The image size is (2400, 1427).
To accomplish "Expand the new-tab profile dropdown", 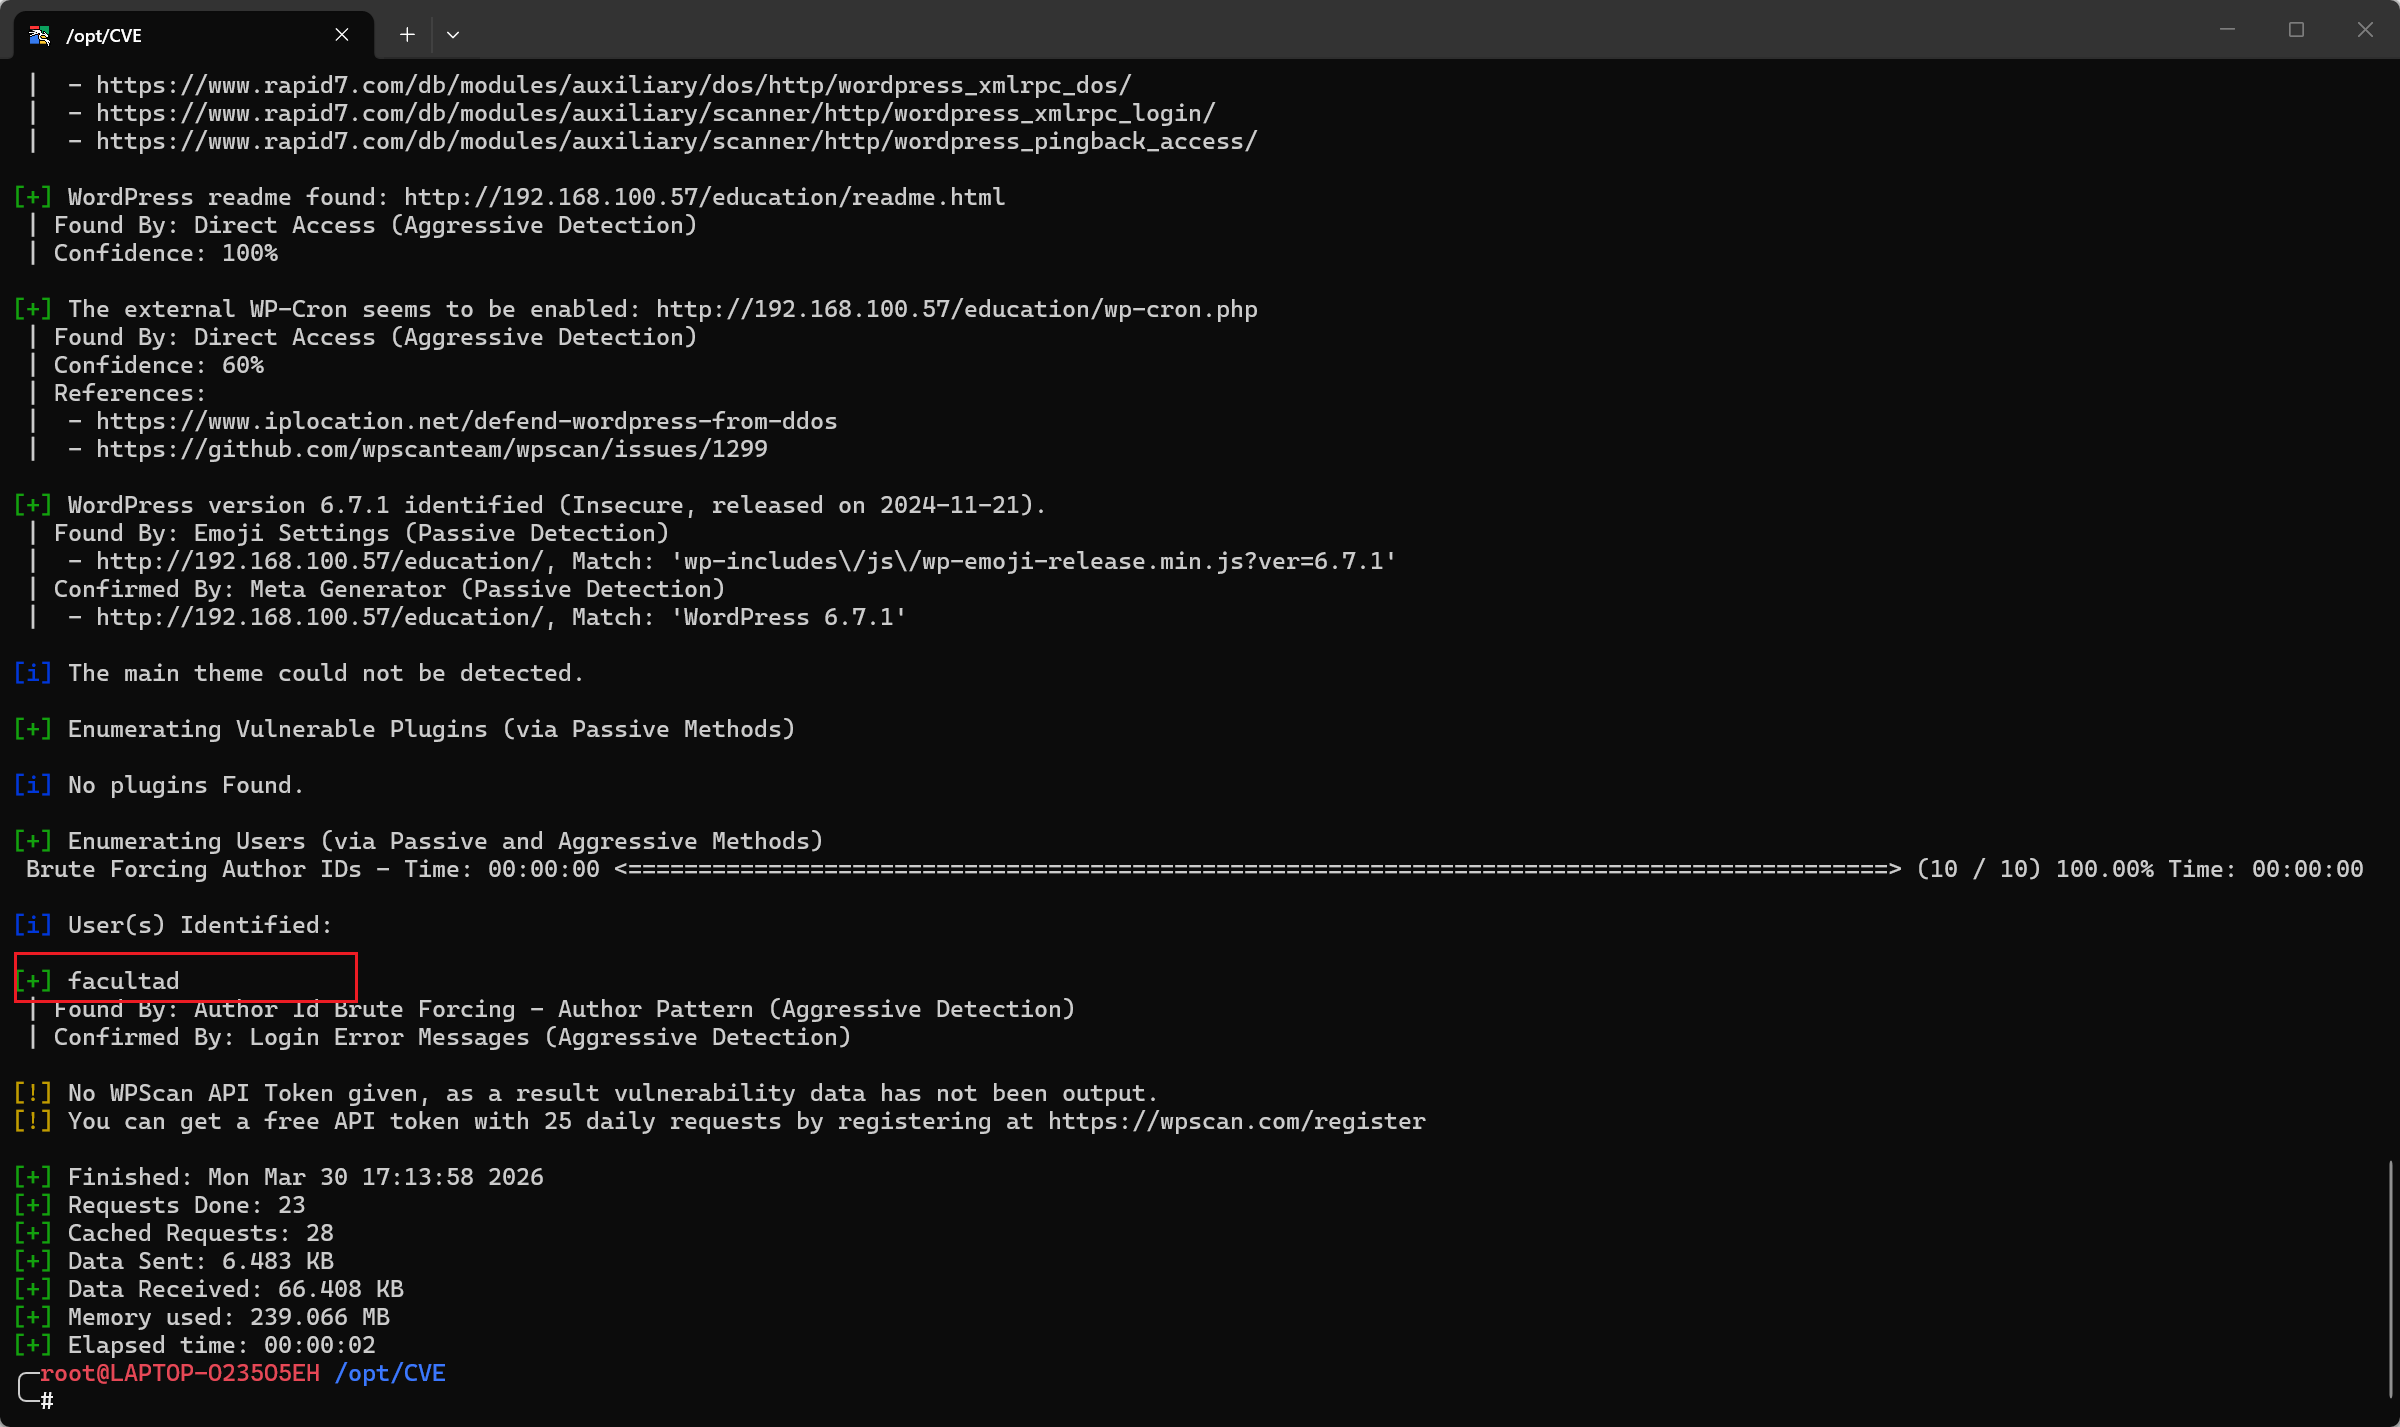I will [x=453, y=35].
